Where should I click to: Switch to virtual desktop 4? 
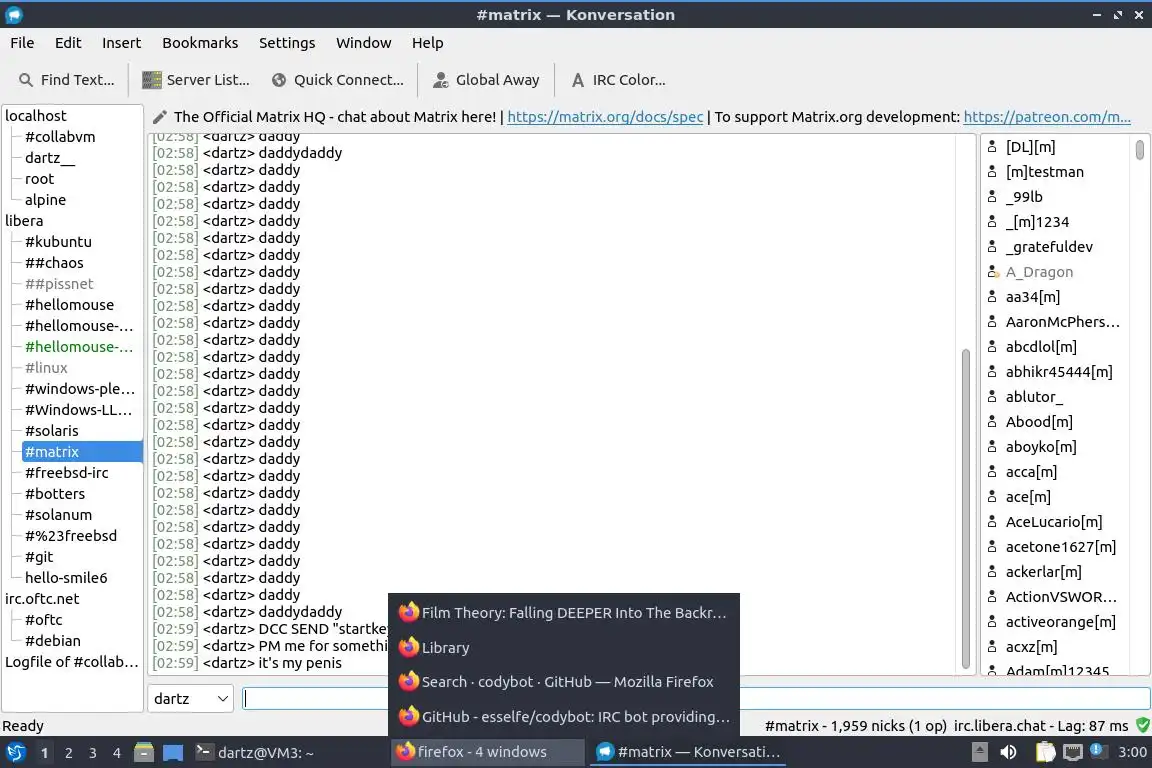pyautogui.click(x=117, y=753)
